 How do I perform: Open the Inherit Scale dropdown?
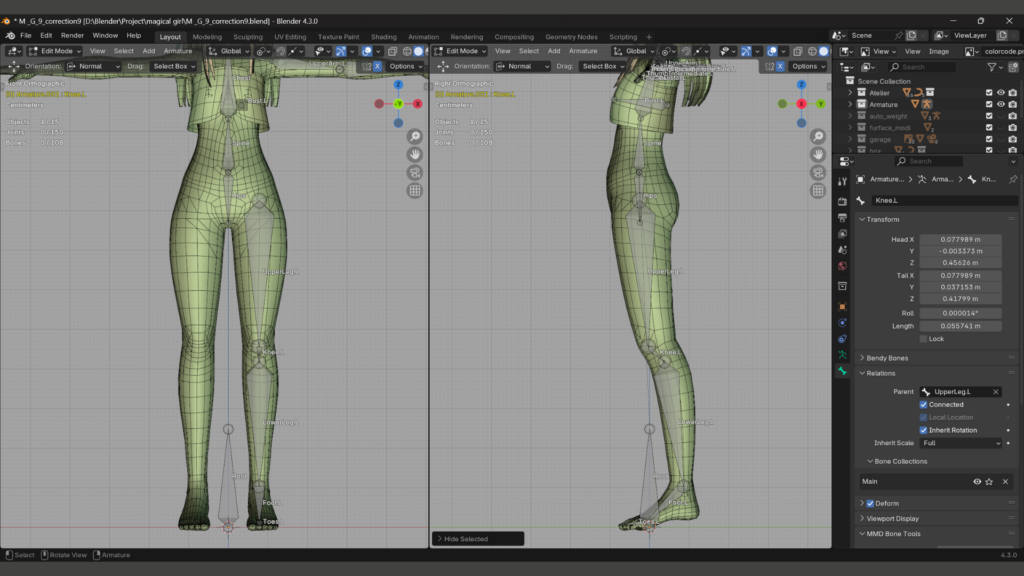point(961,443)
